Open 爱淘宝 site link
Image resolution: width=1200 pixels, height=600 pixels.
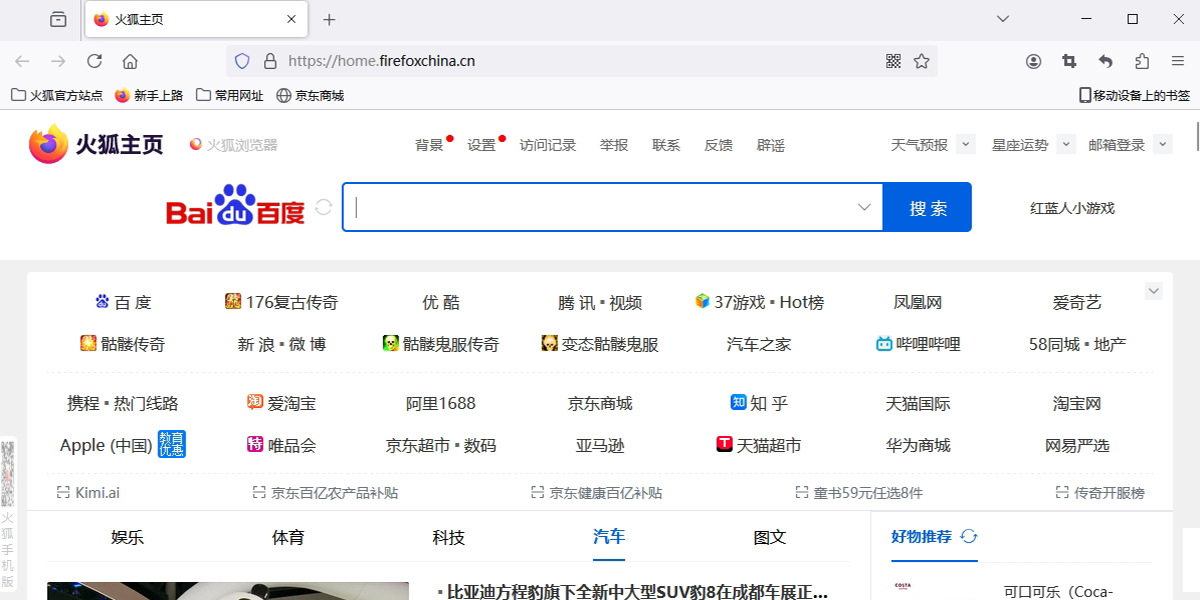pyautogui.click(x=281, y=403)
